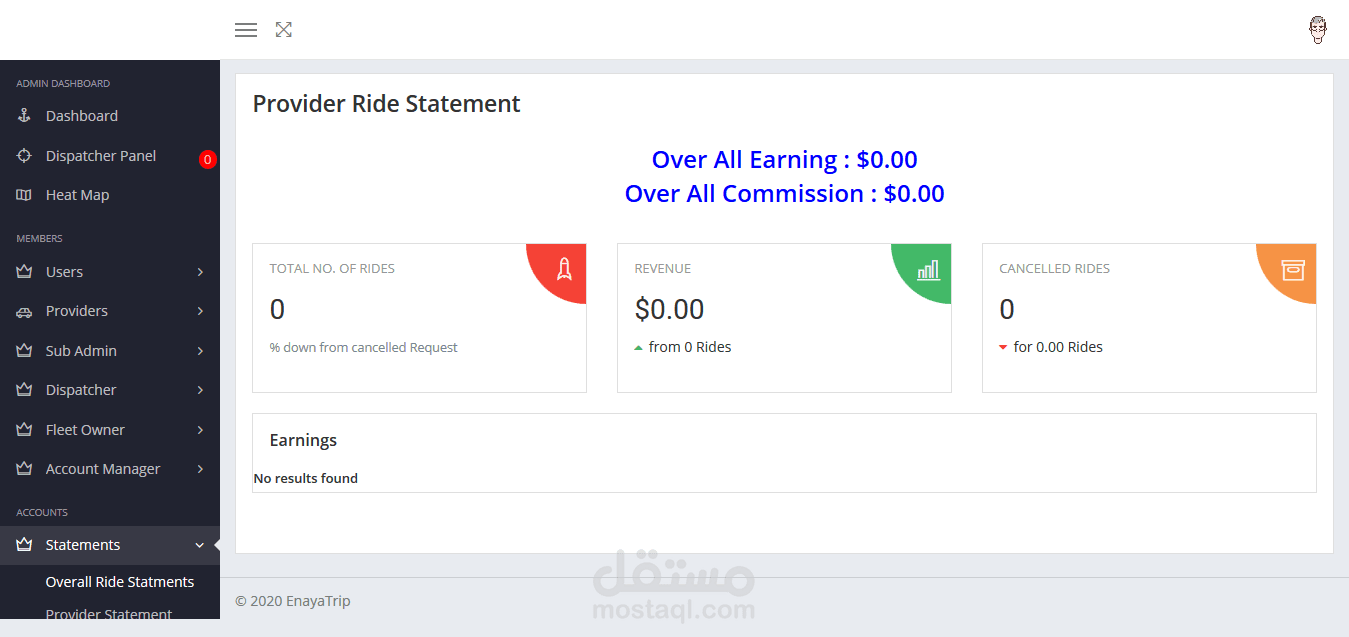Click the crown icon beside Sub Admin
The width and height of the screenshot is (1349, 637).
[25, 351]
